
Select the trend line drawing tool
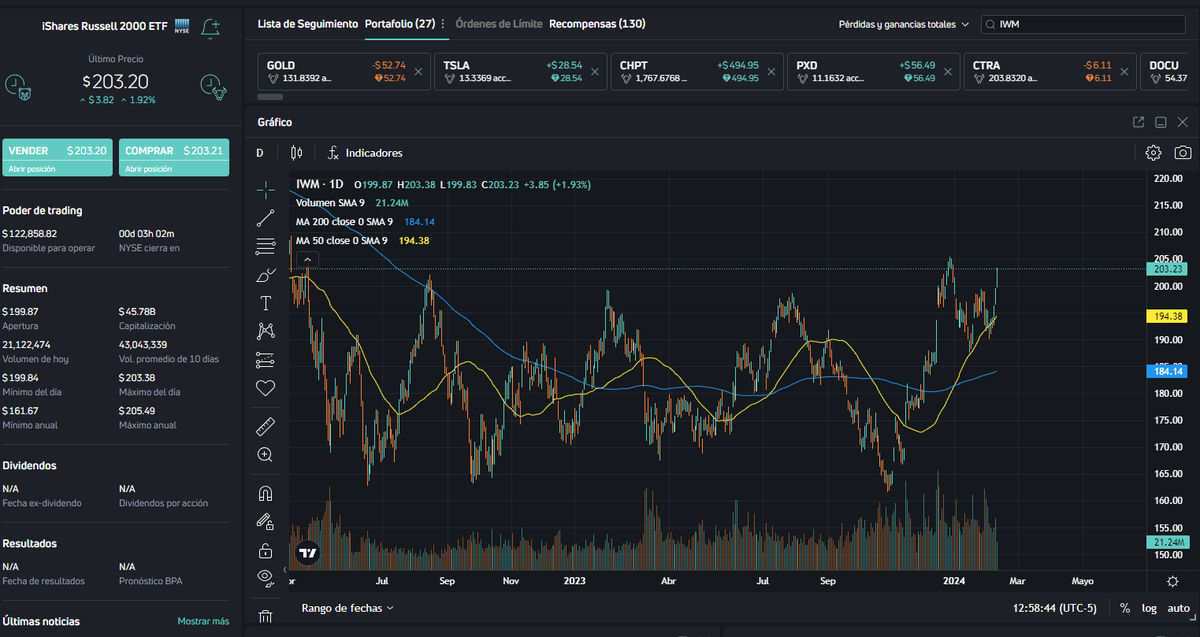pyautogui.click(x=265, y=217)
